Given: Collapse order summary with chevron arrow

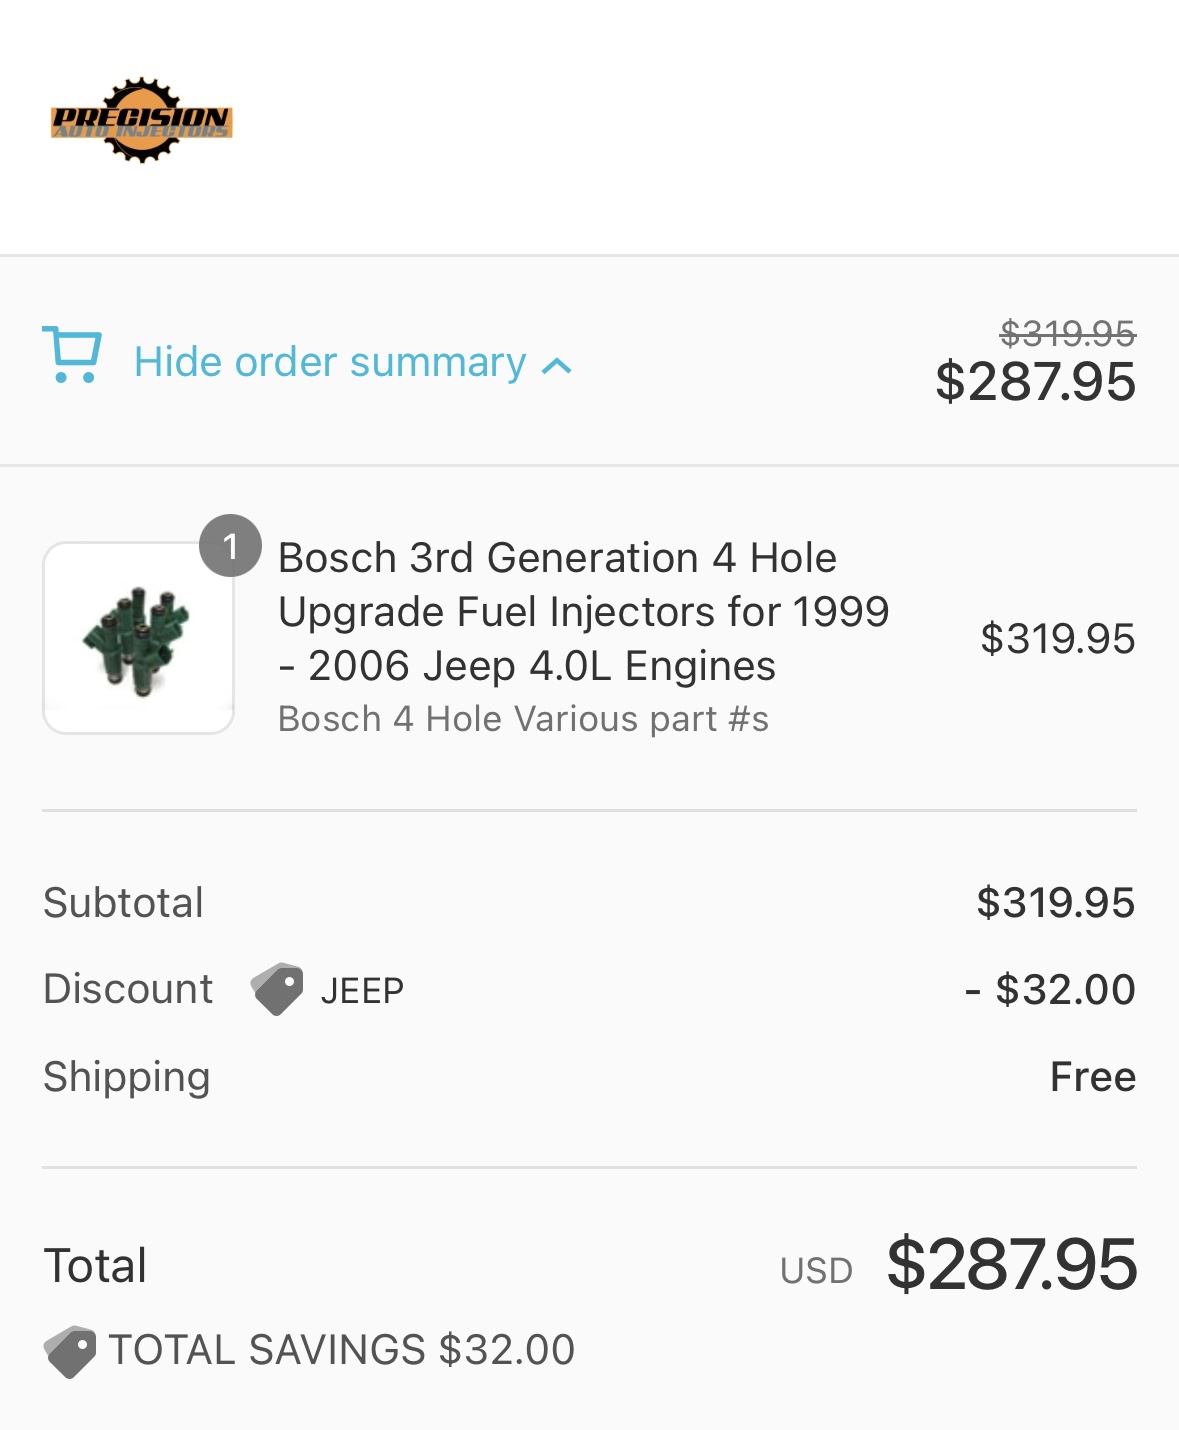Looking at the screenshot, I should (x=557, y=367).
